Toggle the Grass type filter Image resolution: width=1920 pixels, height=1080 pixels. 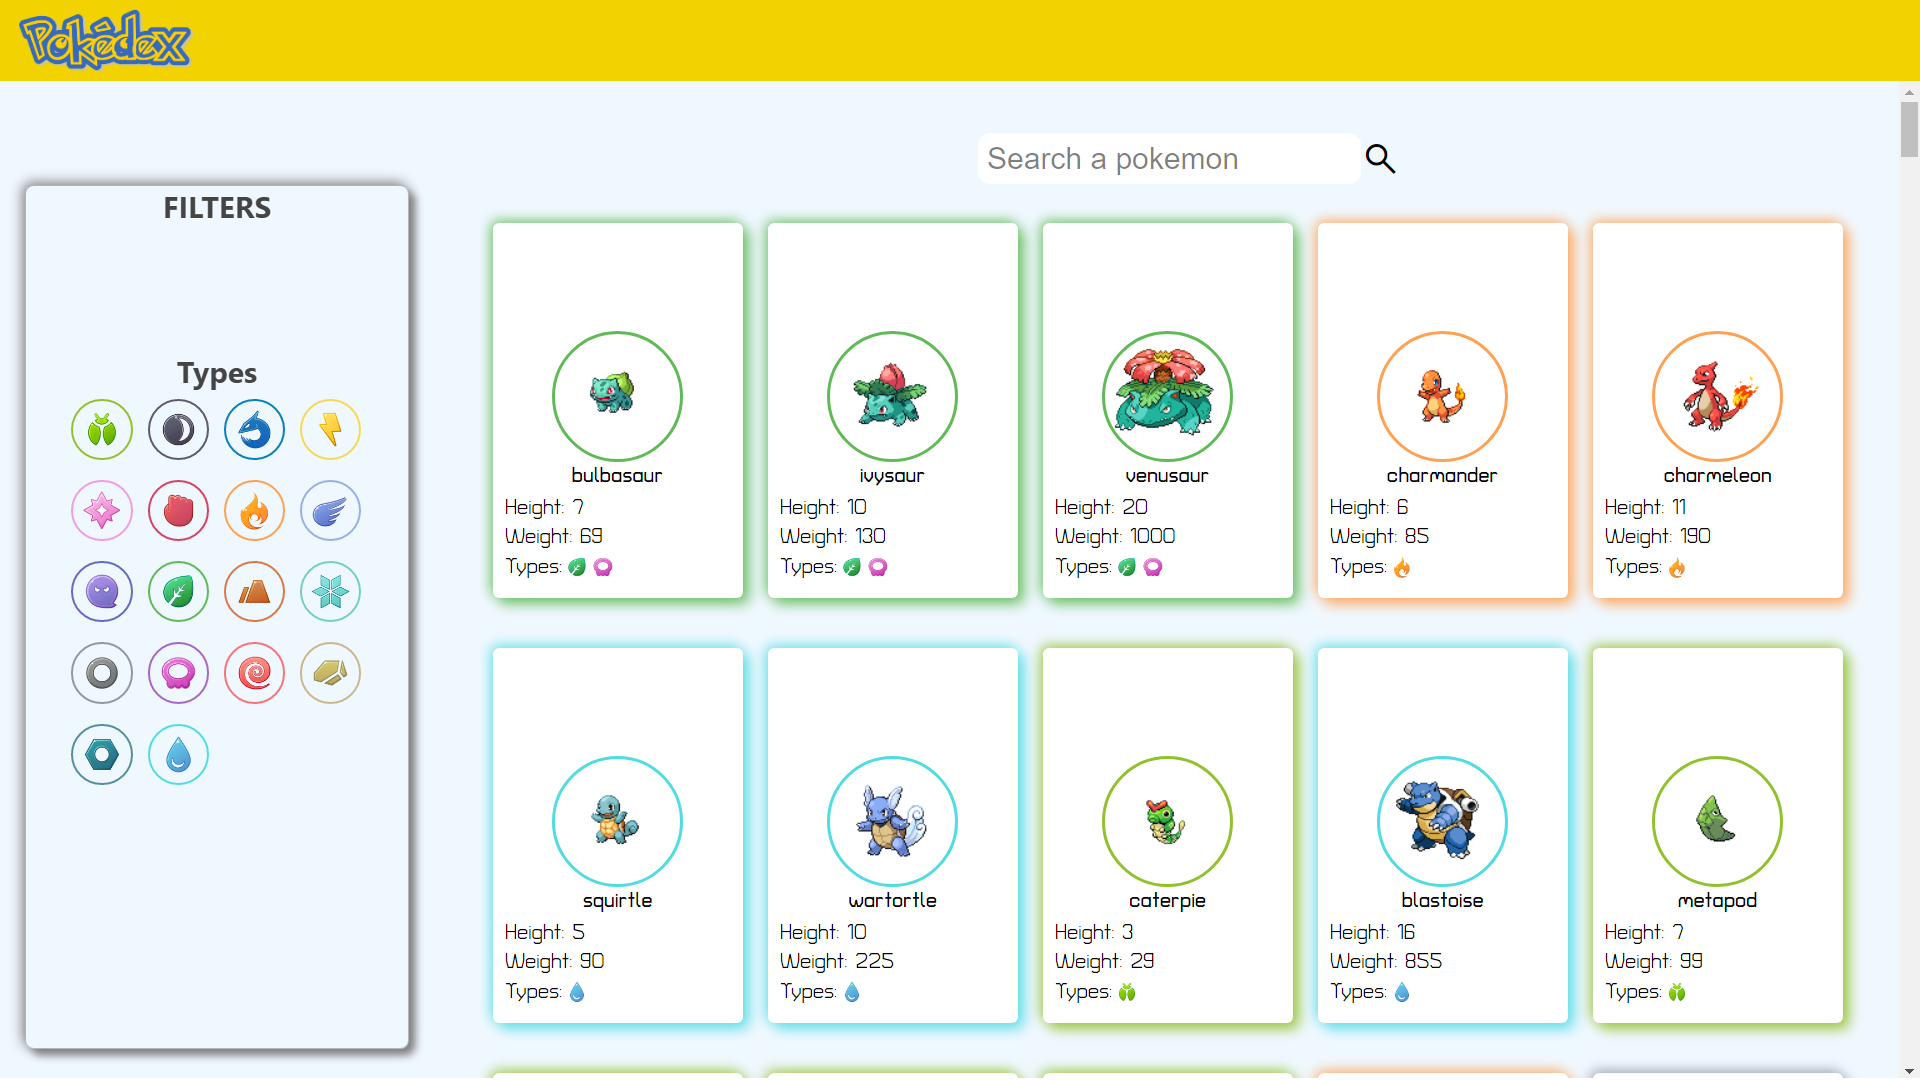[178, 591]
